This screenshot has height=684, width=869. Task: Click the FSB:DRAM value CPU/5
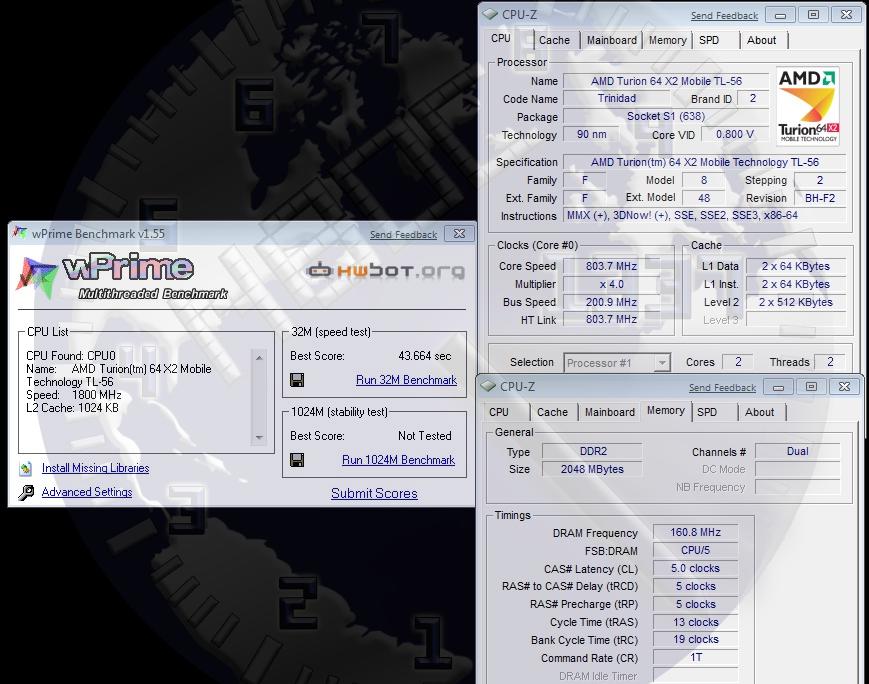tap(696, 550)
